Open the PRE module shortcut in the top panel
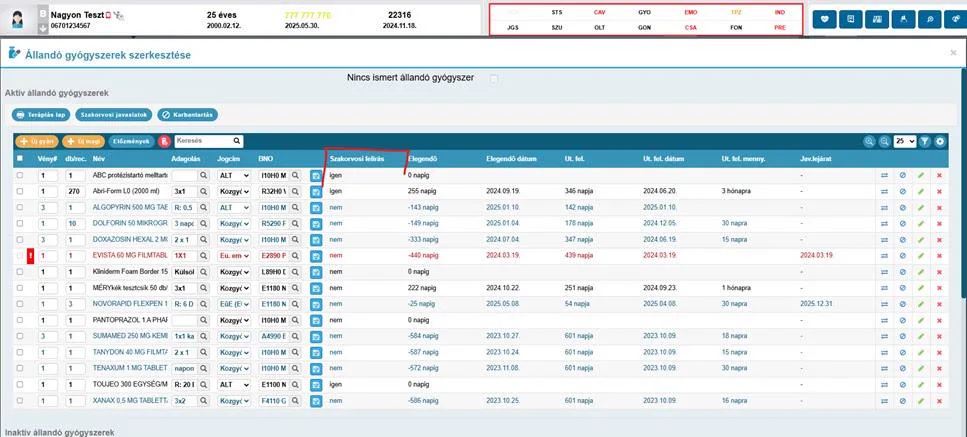The image size is (967, 437). pos(780,28)
